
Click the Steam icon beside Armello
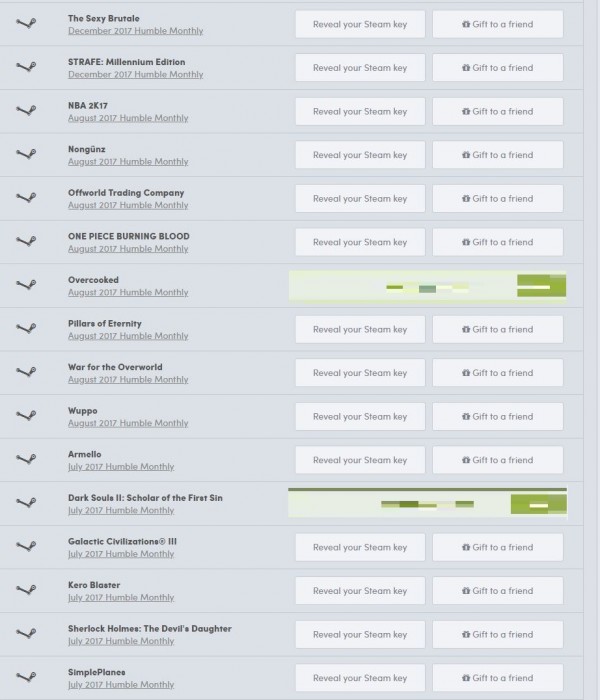click(26, 459)
